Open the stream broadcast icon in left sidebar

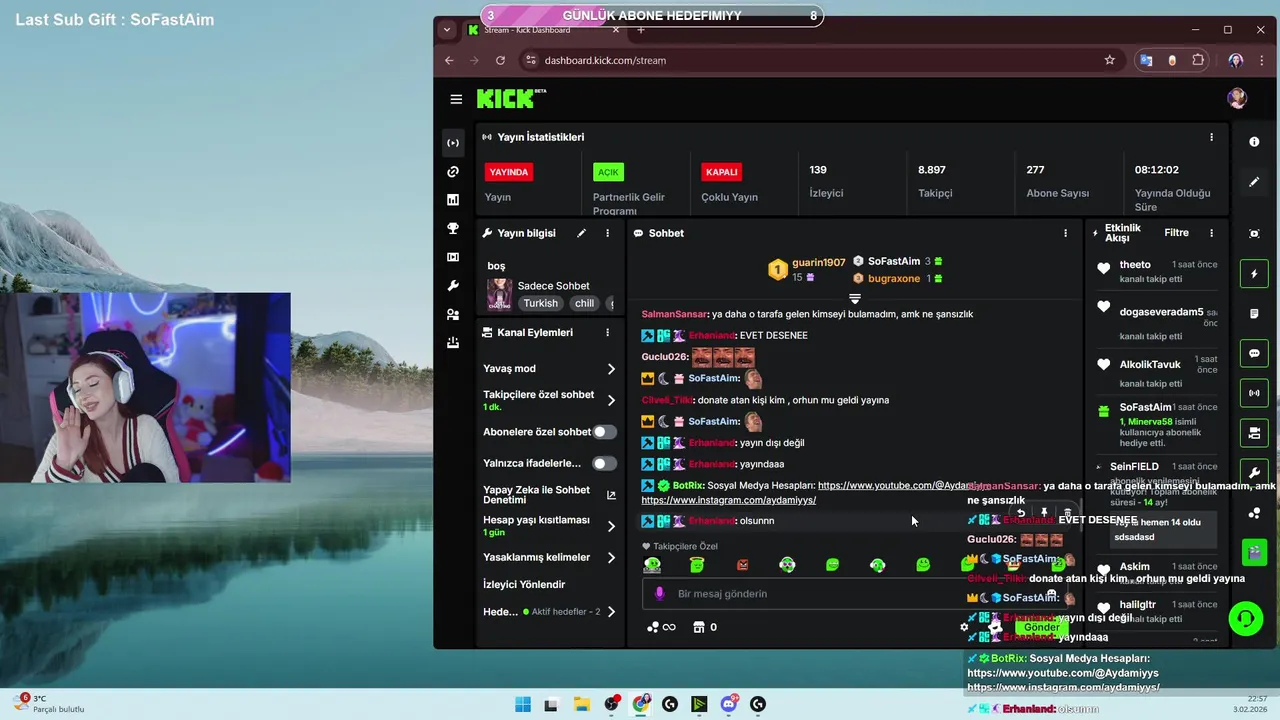[453, 143]
